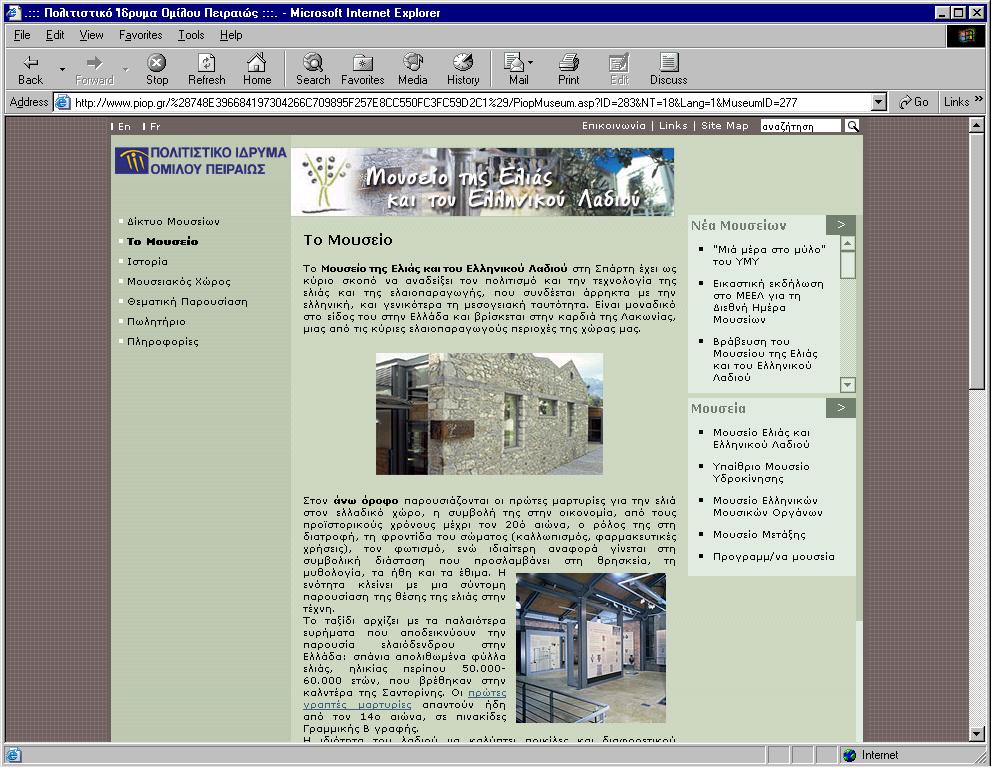Switch to English via En link

pyautogui.click(x=124, y=126)
